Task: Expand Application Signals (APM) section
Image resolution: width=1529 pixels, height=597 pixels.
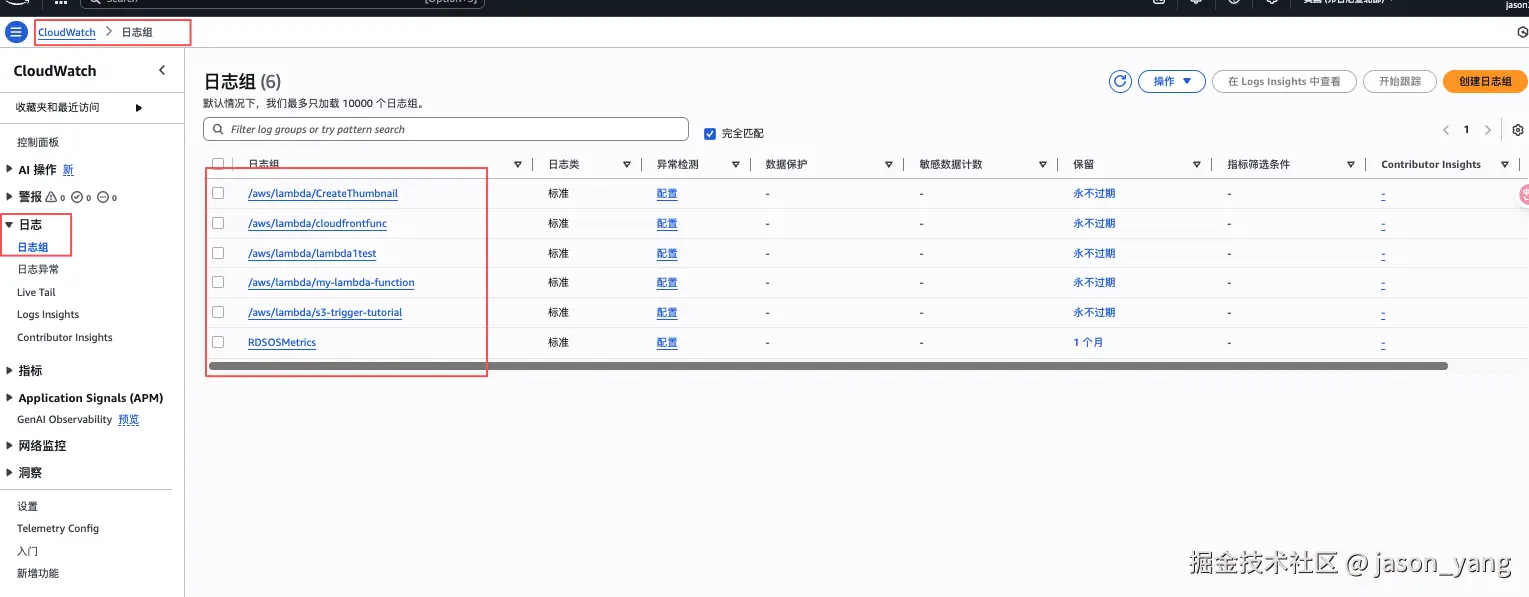Action: [10, 398]
